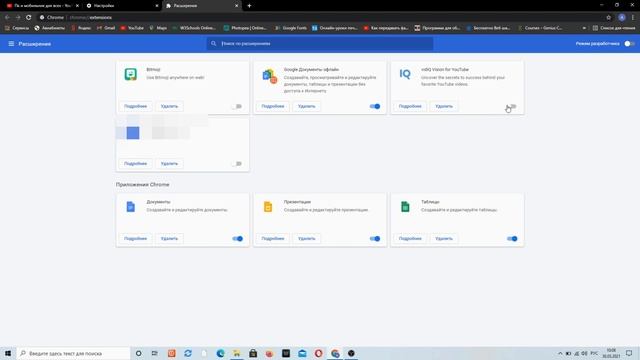This screenshot has height=360, width=640.
Task: Open Chrome from the taskbar
Action: pos(335,353)
